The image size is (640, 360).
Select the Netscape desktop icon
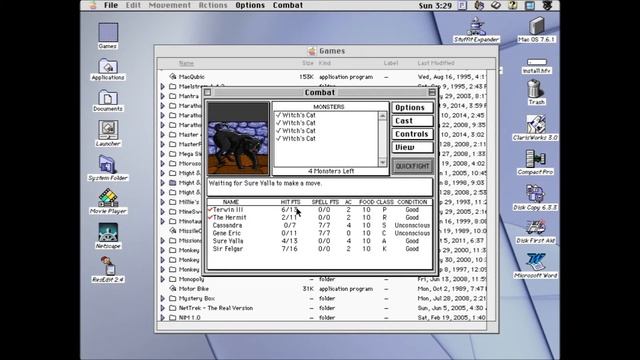pyautogui.click(x=108, y=233)
